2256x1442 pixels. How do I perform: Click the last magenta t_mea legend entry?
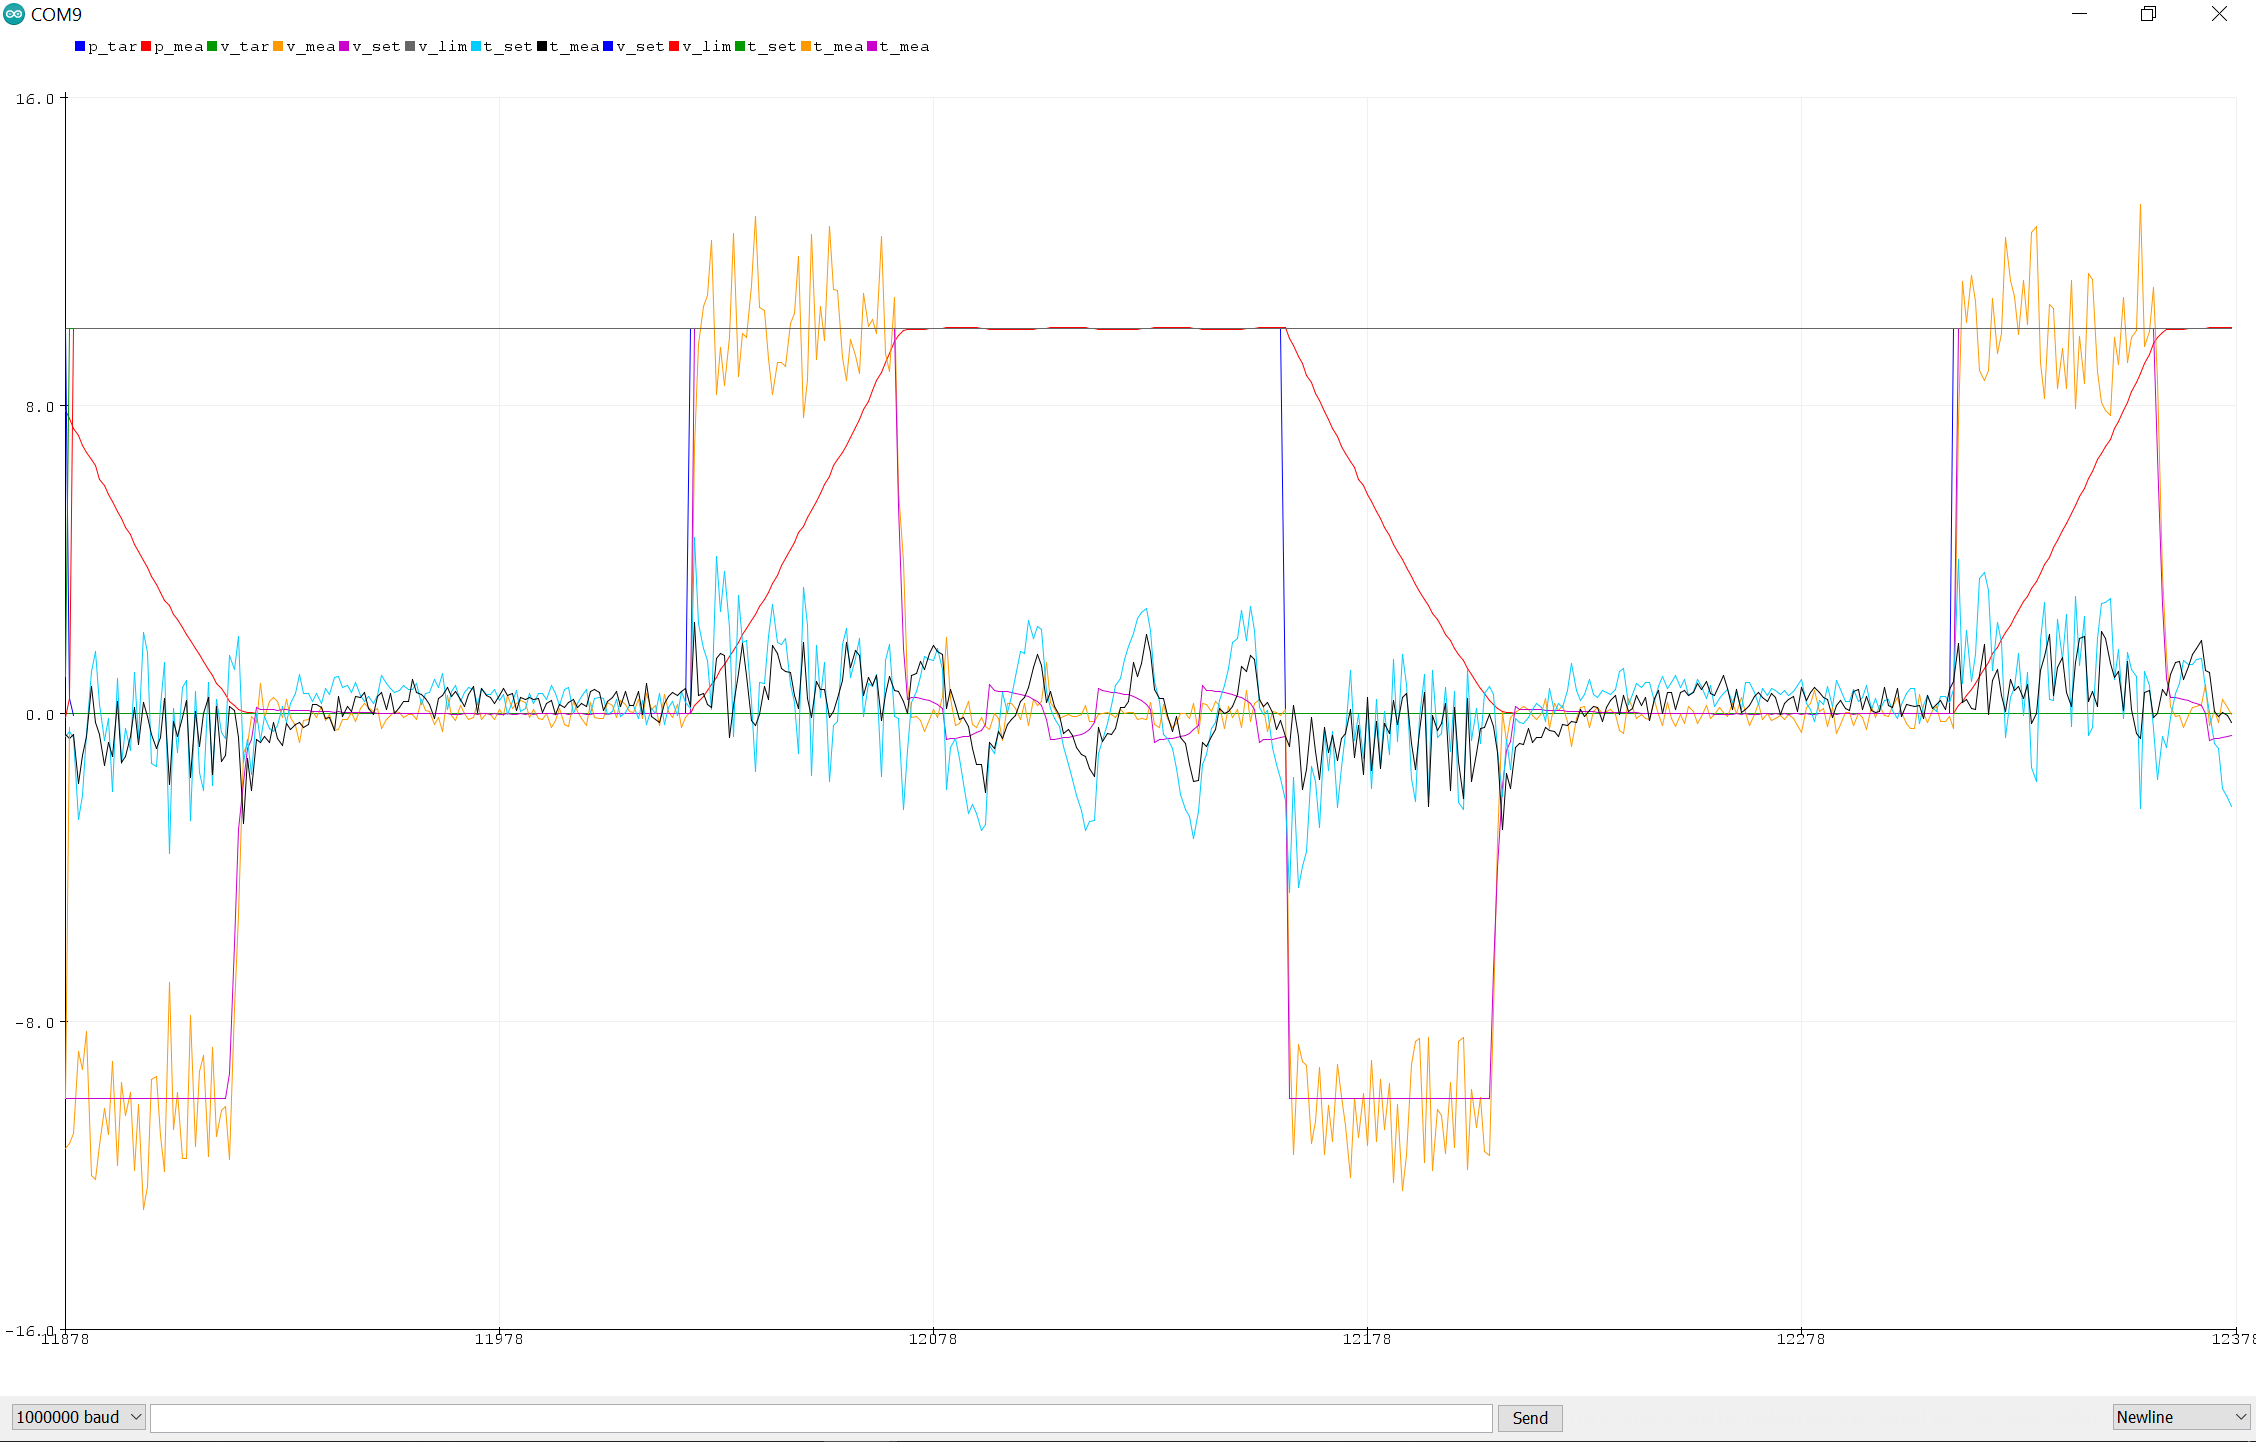pyautogui.click(x=872, y=46)
